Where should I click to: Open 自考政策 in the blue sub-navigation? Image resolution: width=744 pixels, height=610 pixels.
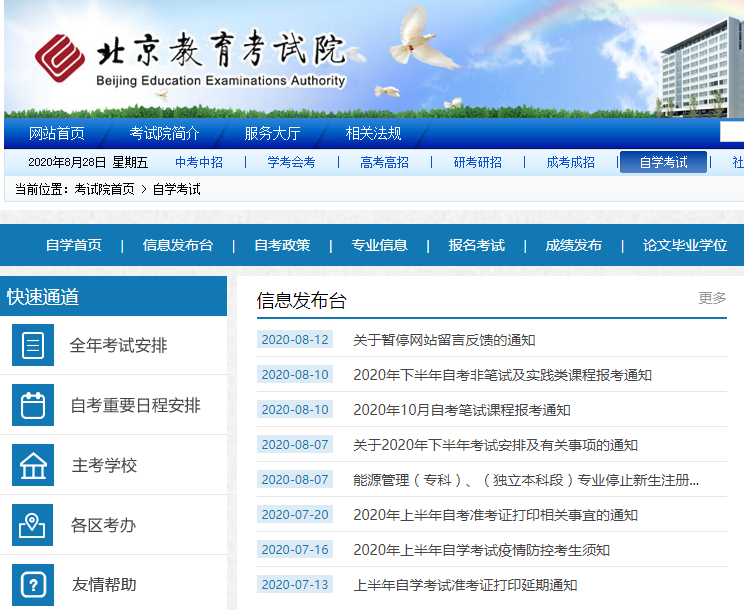282,245
